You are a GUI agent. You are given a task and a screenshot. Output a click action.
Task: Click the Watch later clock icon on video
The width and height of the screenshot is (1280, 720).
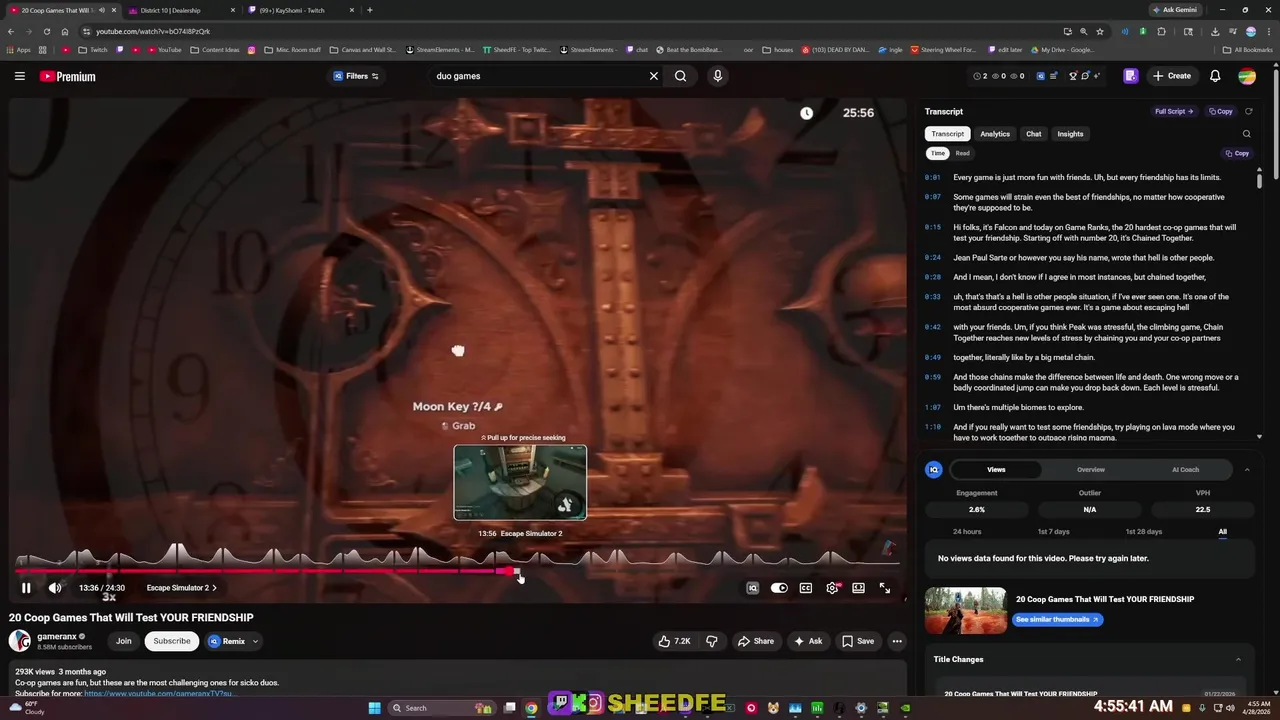pyautogui.click(x=807, y=113)
